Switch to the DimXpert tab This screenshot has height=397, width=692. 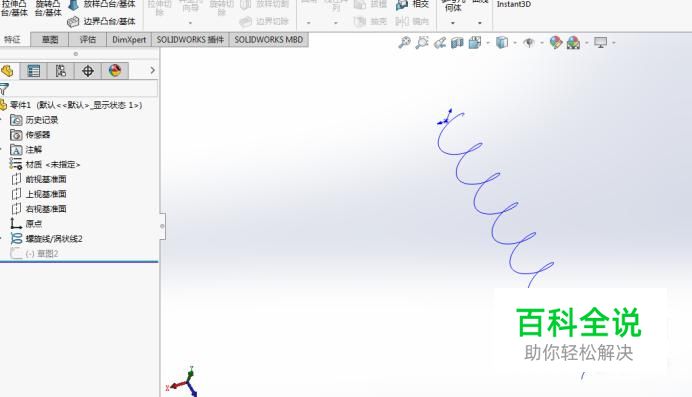[x=129, y=39]
